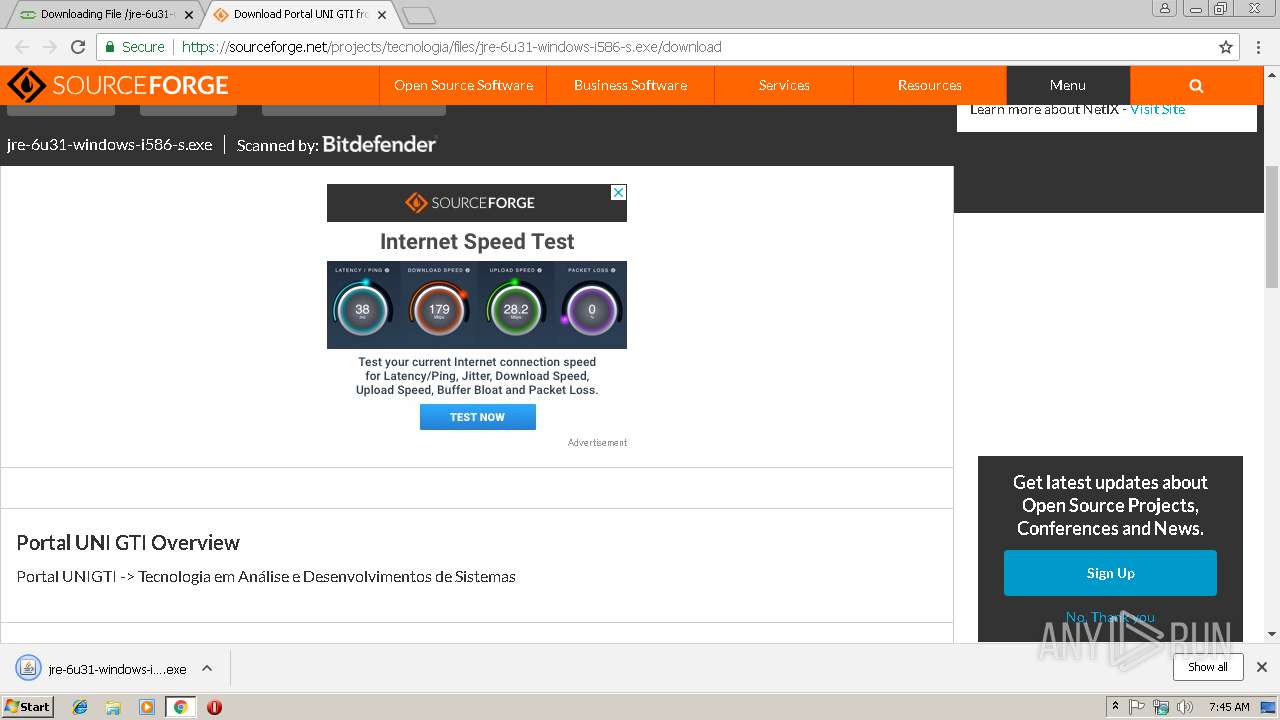Click No, Thank you link
This screenshot has width=1280, height=720.
pos(1110,617)
